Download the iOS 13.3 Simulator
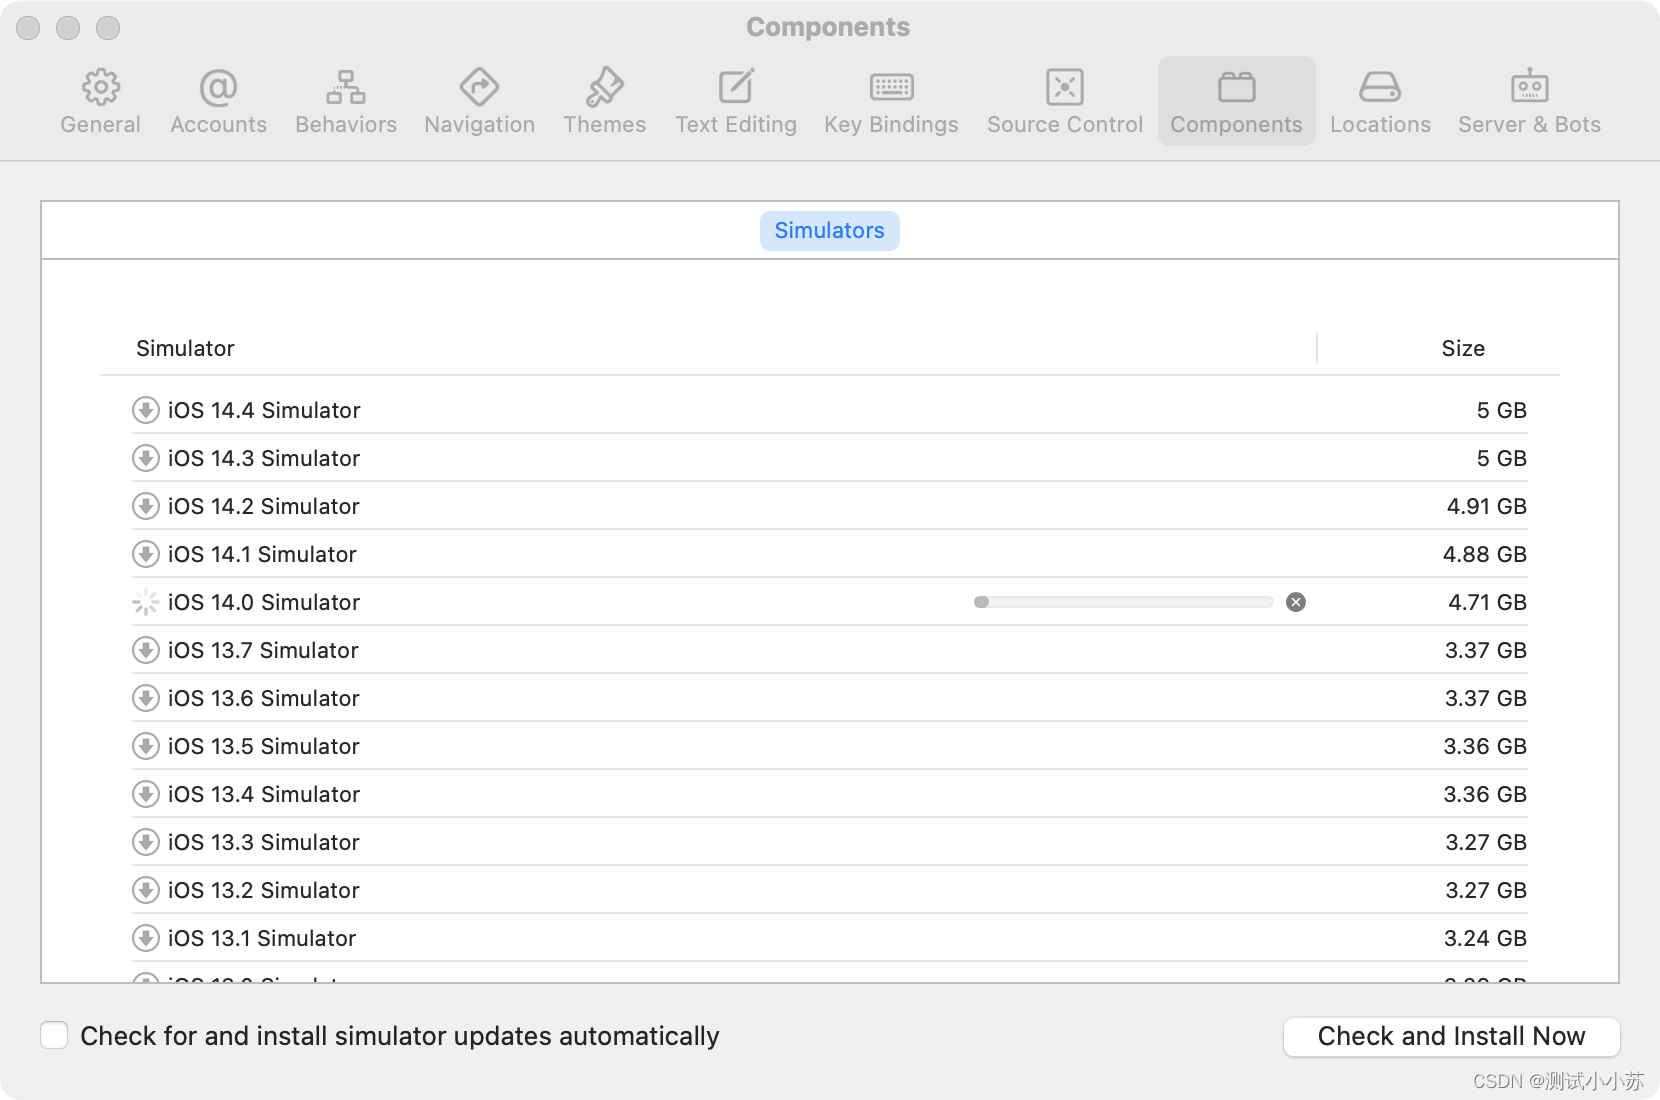The height and width of the screenshot is (1100, 1660). tap(146, 842)
